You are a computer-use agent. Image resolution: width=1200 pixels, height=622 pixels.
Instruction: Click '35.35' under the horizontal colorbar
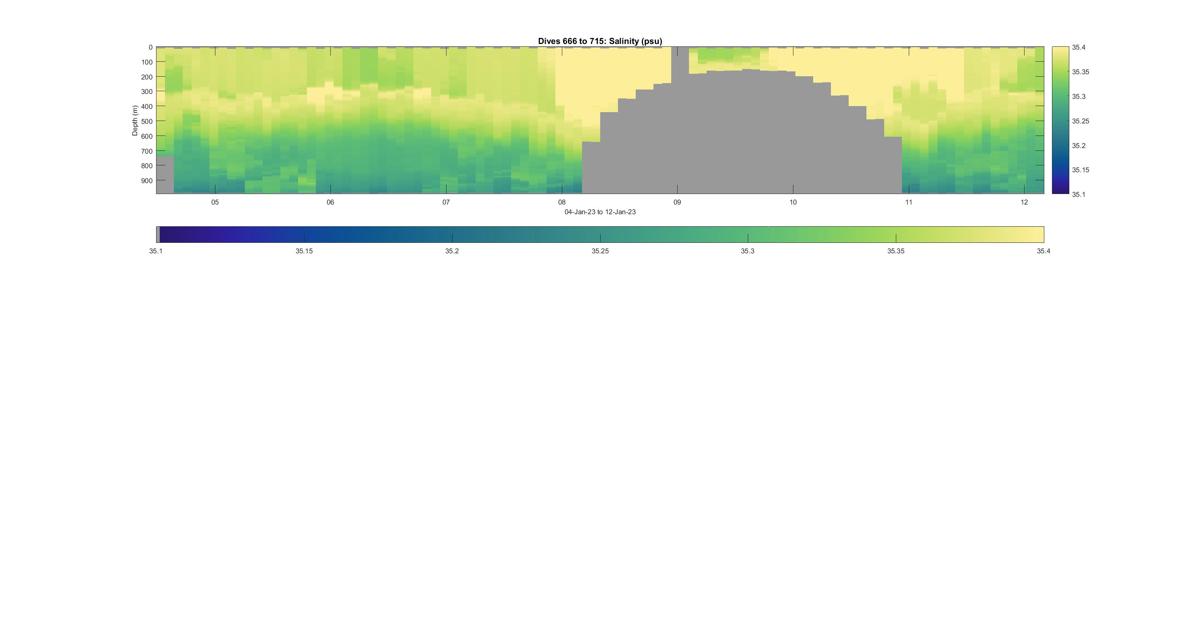(x=896, y=251)
